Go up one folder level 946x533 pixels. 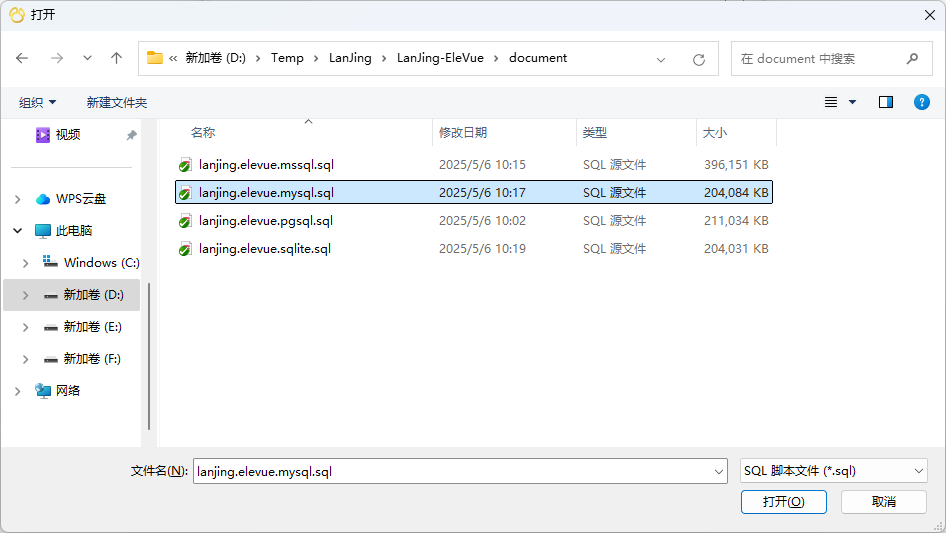116,58
